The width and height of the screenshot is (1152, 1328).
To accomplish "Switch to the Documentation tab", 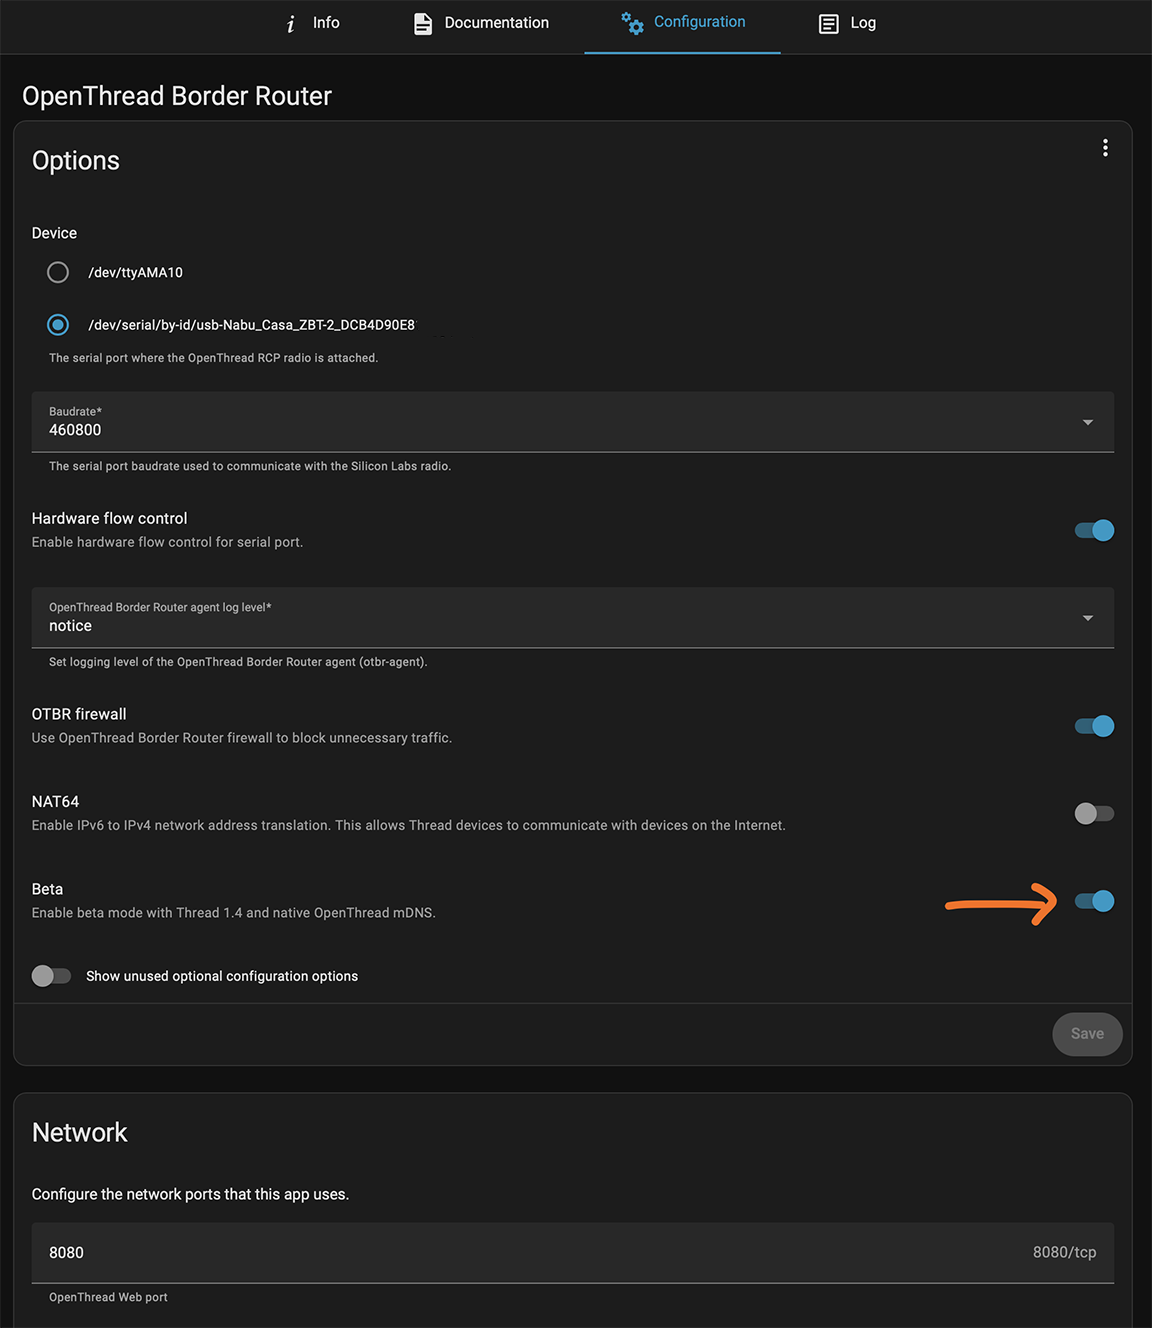I will (496, 23).
